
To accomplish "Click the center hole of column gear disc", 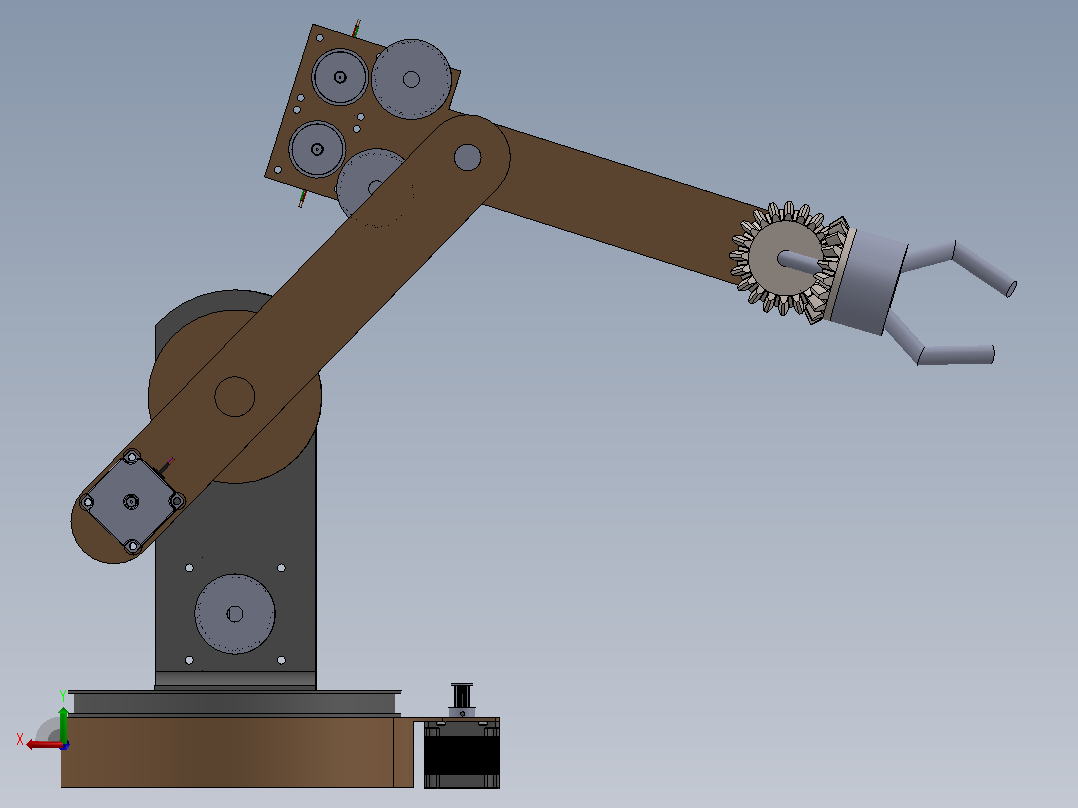I will point(234,614).
